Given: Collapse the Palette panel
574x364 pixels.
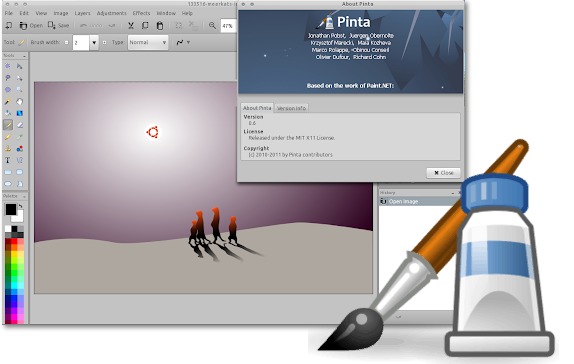Looking at the screenshot, I should point(24,196).
